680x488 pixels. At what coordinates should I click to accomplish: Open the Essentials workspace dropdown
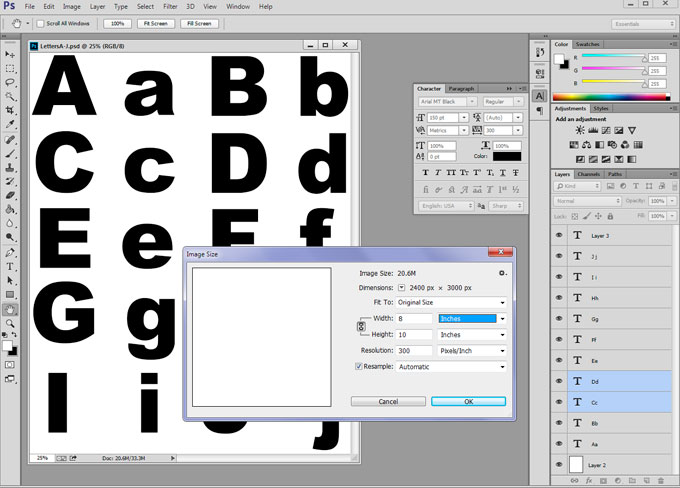[x=643, y=24]
